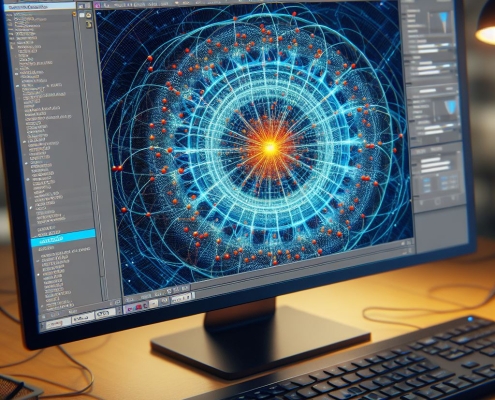Click the yellow document icon below the folder icon
495x400 pixels.
click(89, 24)
